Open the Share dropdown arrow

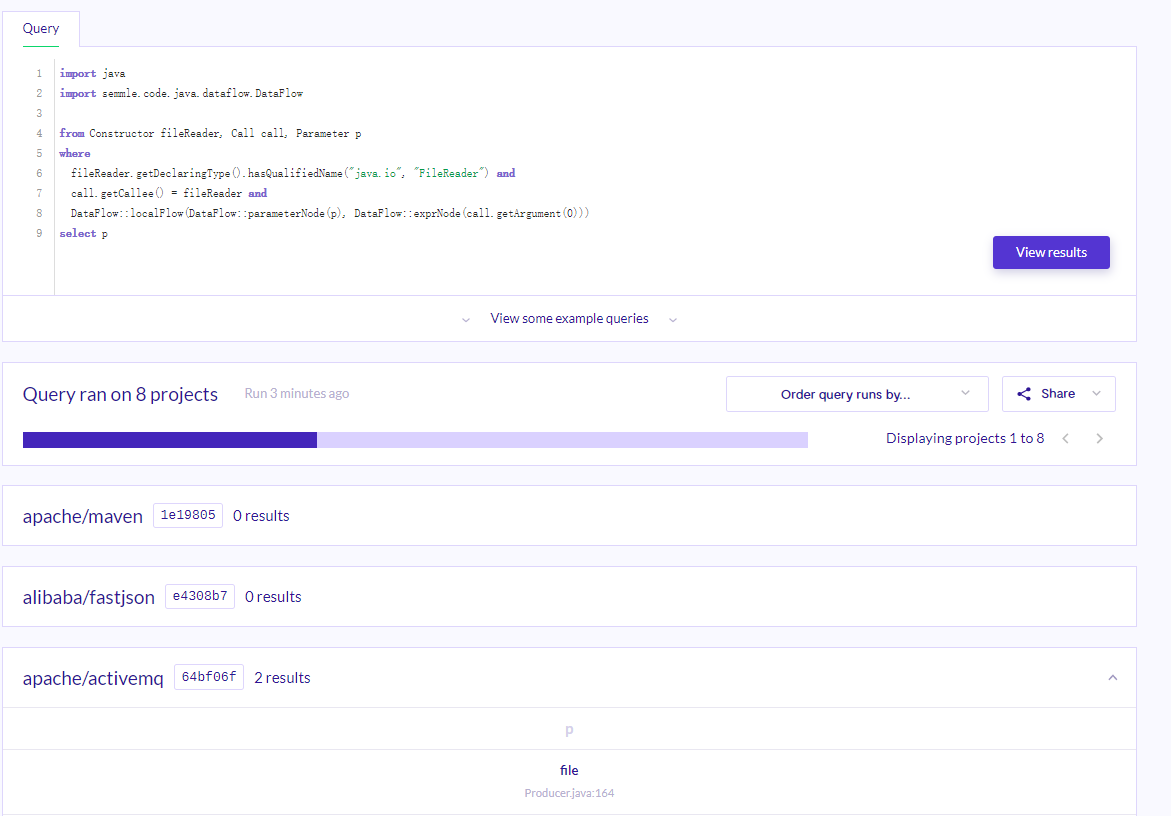1096,393
